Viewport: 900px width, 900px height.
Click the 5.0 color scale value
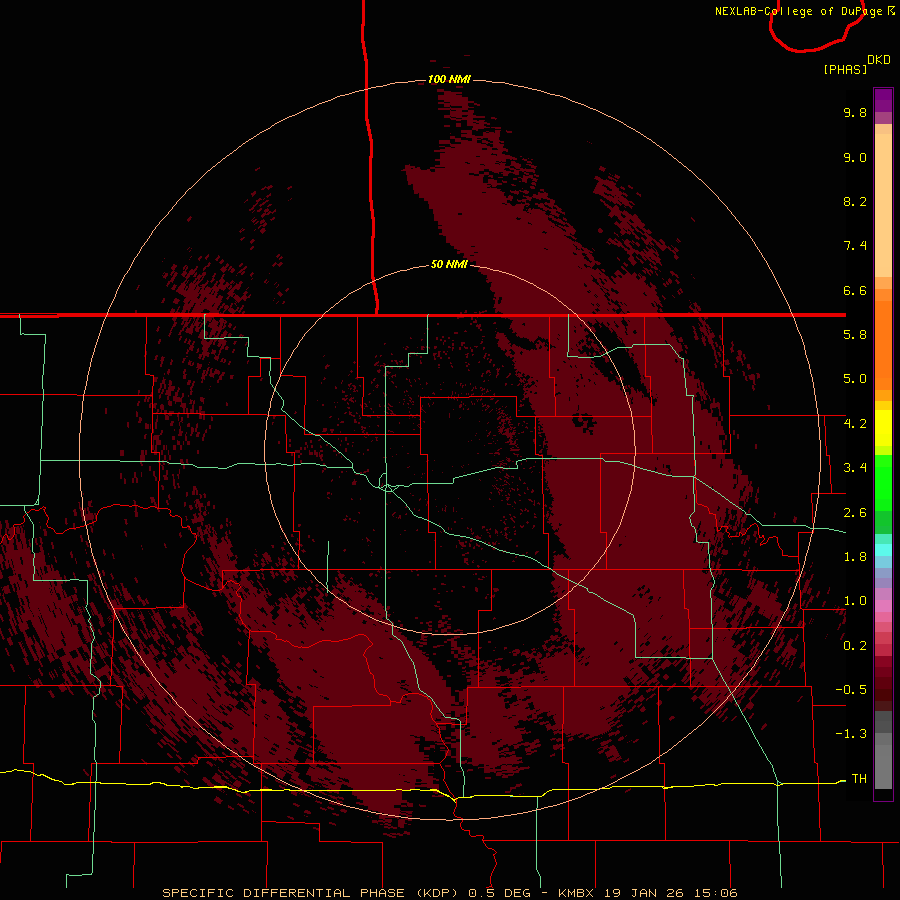[x=855, y=379]
